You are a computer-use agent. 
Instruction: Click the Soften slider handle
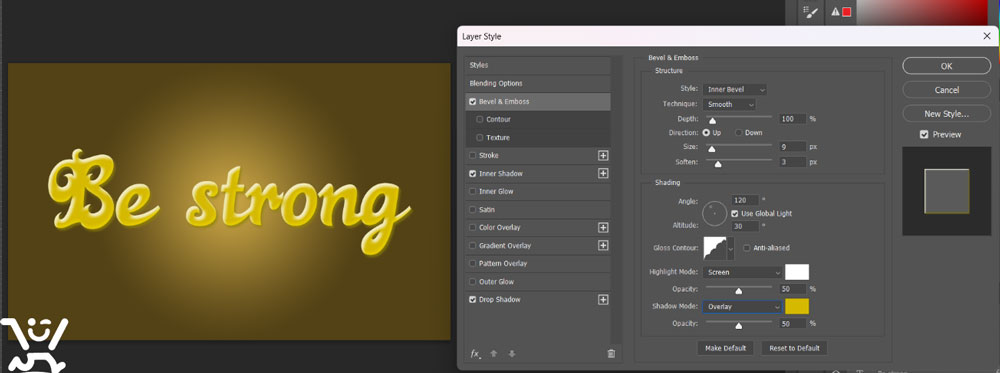click(x=718, y=164)
